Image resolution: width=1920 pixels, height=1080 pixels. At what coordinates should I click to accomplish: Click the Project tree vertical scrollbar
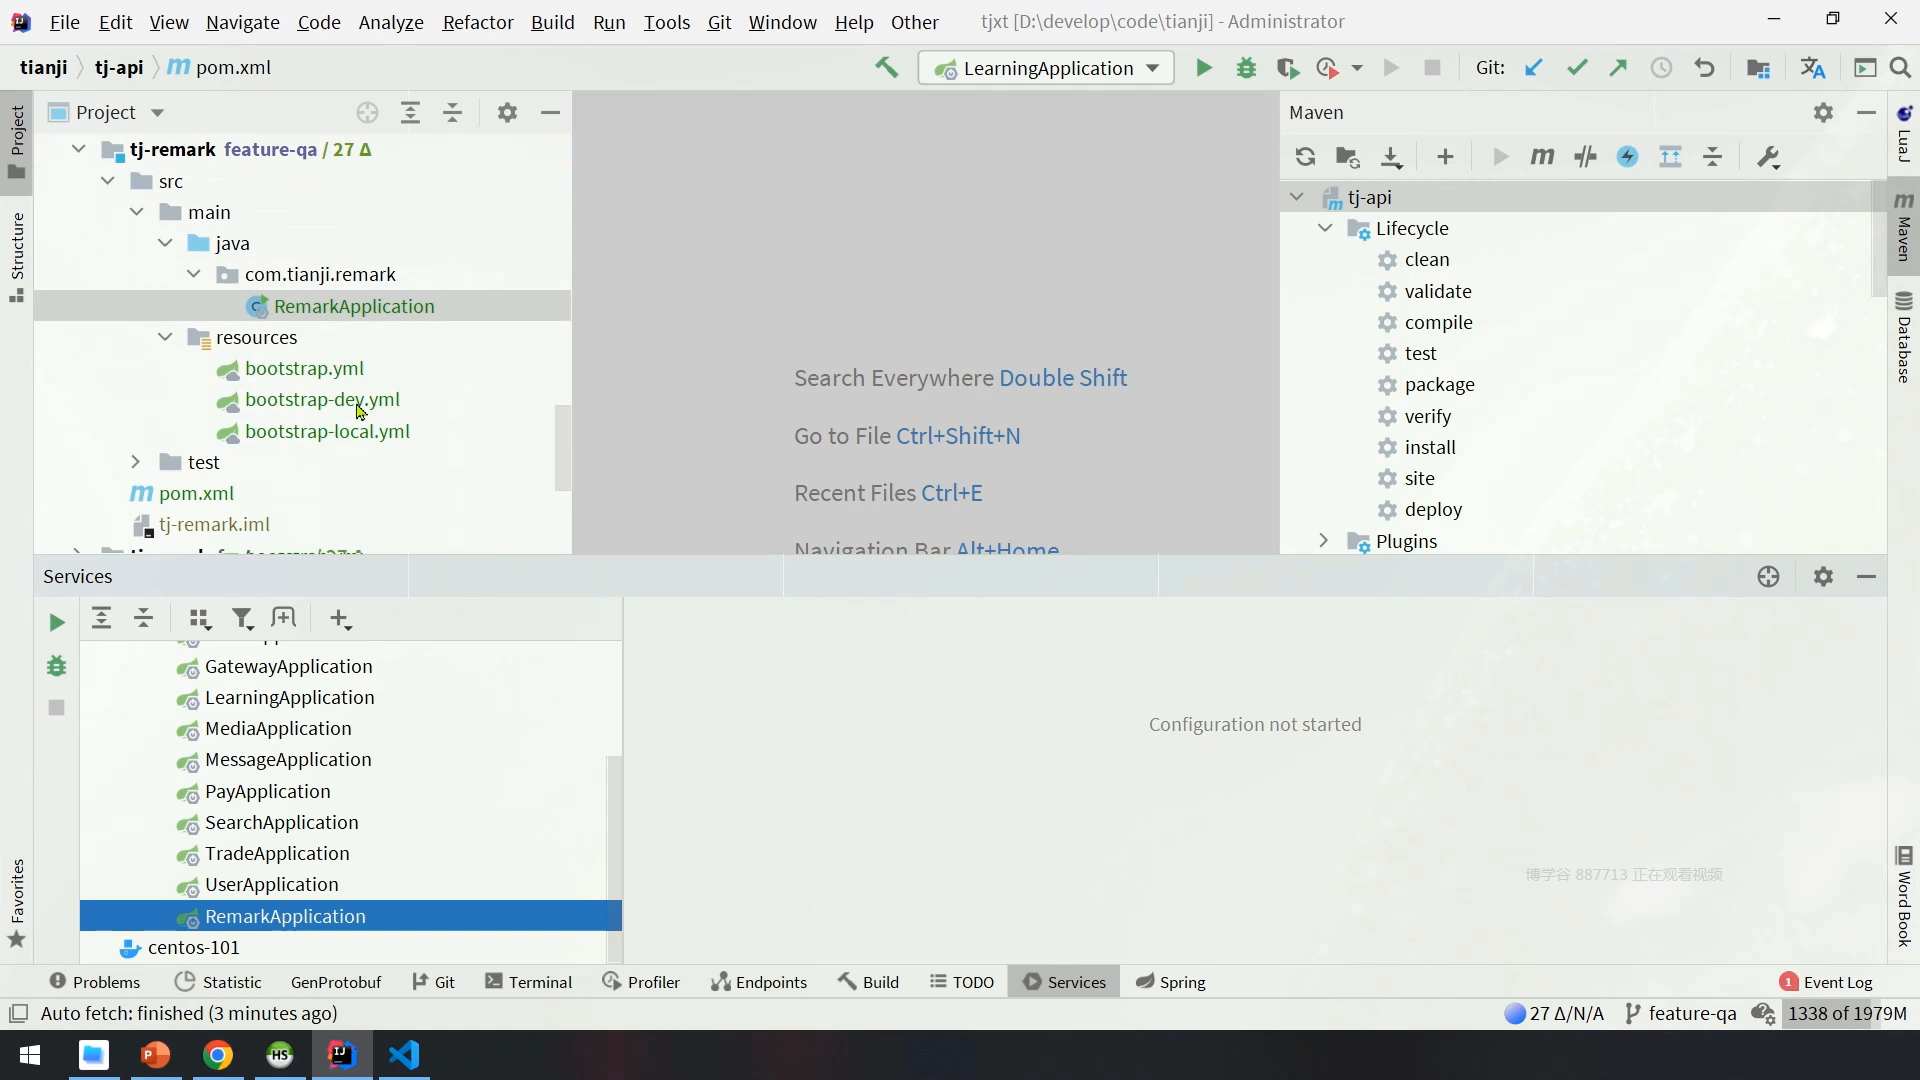[563, 447]
